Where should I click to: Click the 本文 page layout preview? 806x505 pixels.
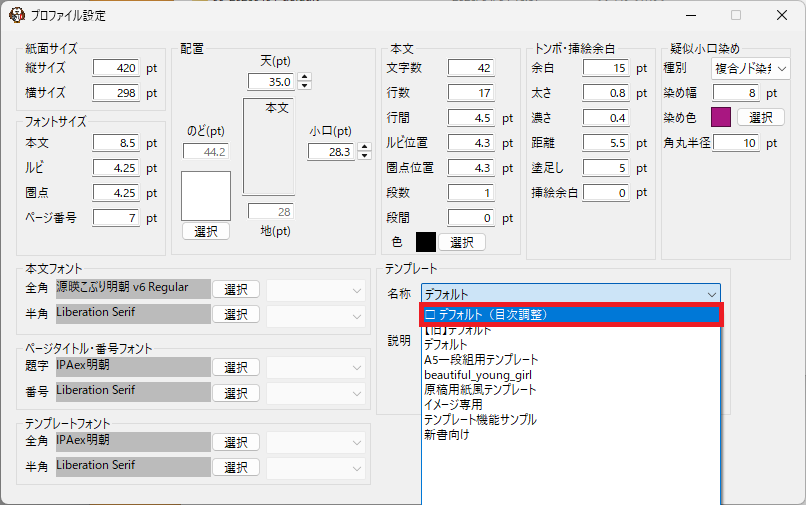268,147
